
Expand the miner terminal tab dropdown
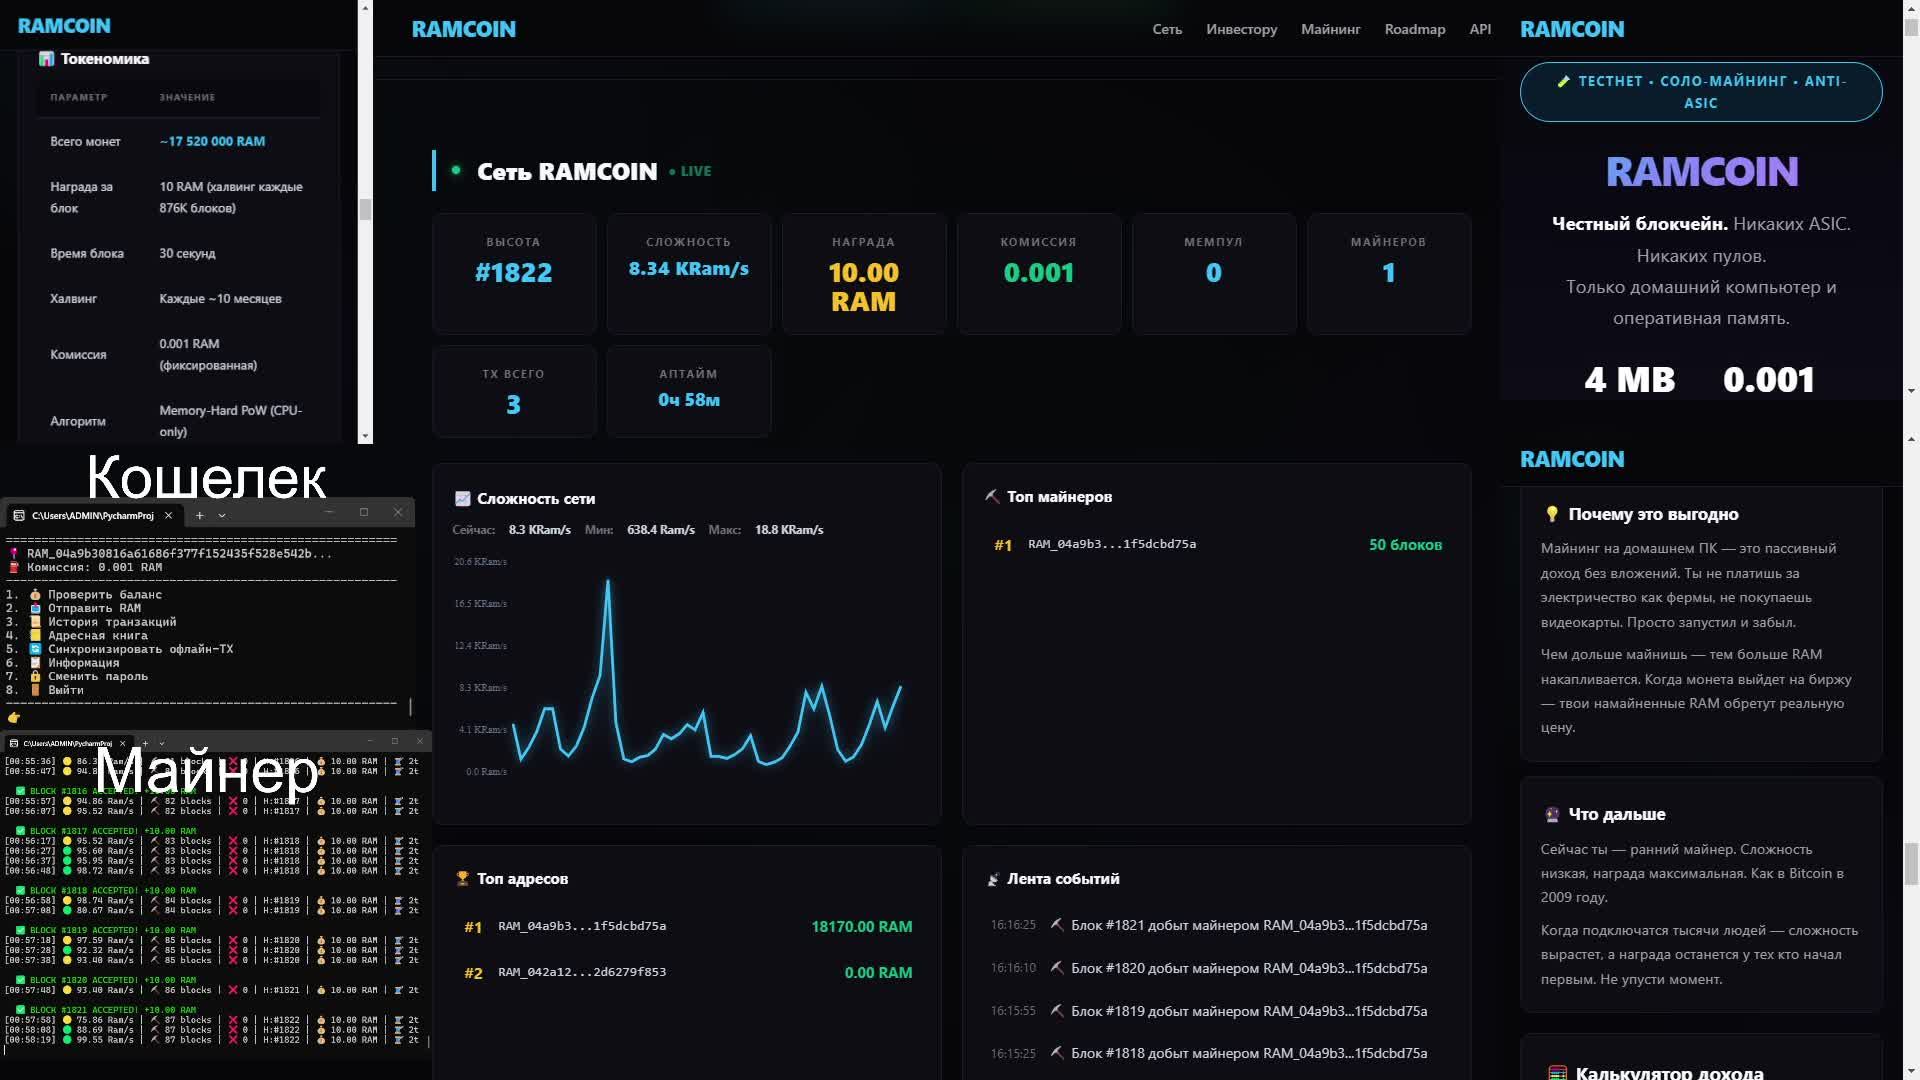162,743
